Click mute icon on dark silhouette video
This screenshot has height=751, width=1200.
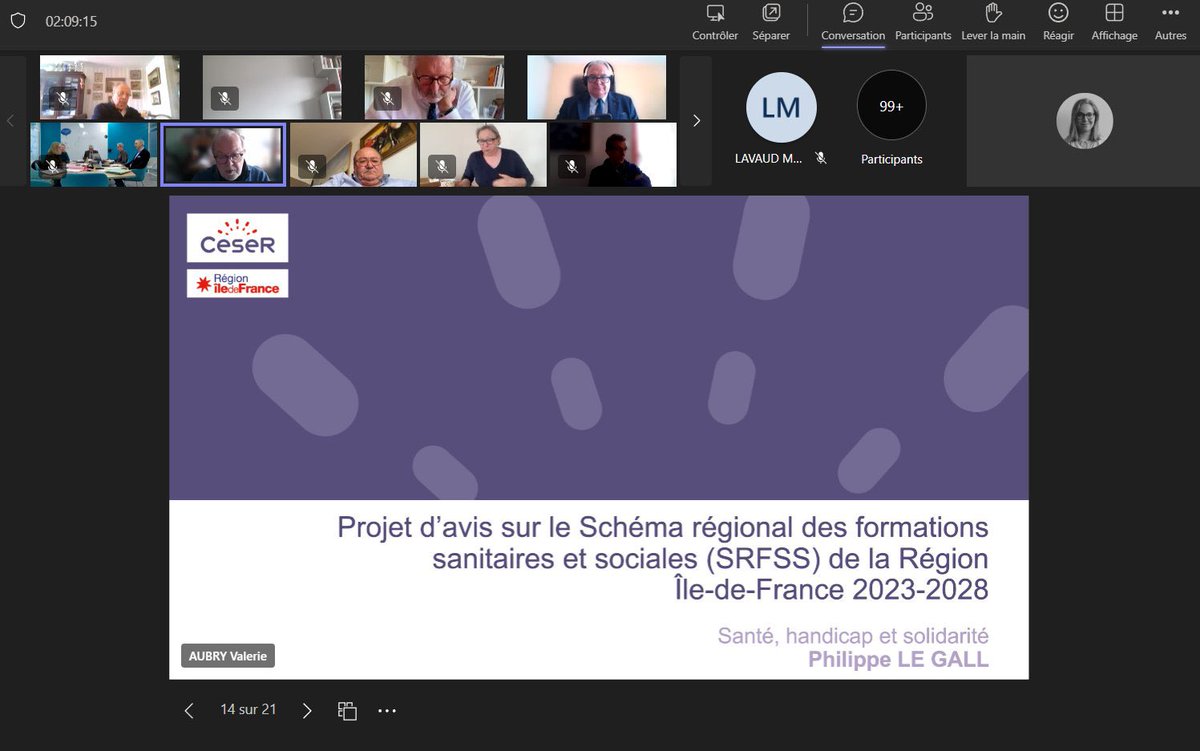click(572, 165)
